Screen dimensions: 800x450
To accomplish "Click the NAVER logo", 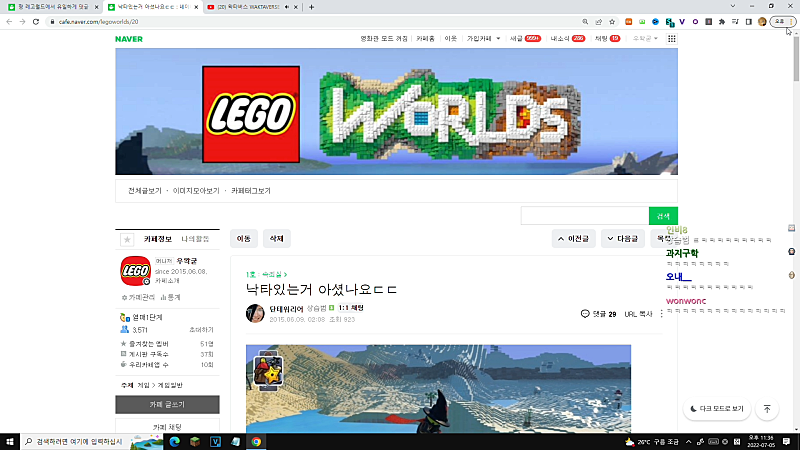I will 129,39.
